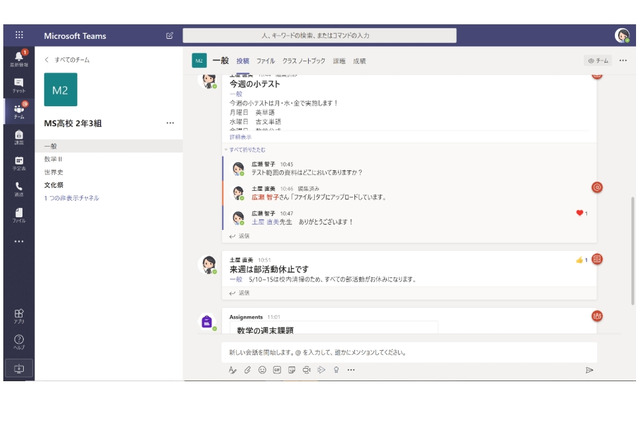Open Calls phone icon in rail
Viewport: 640px width, 426px height.
point(19,189)
